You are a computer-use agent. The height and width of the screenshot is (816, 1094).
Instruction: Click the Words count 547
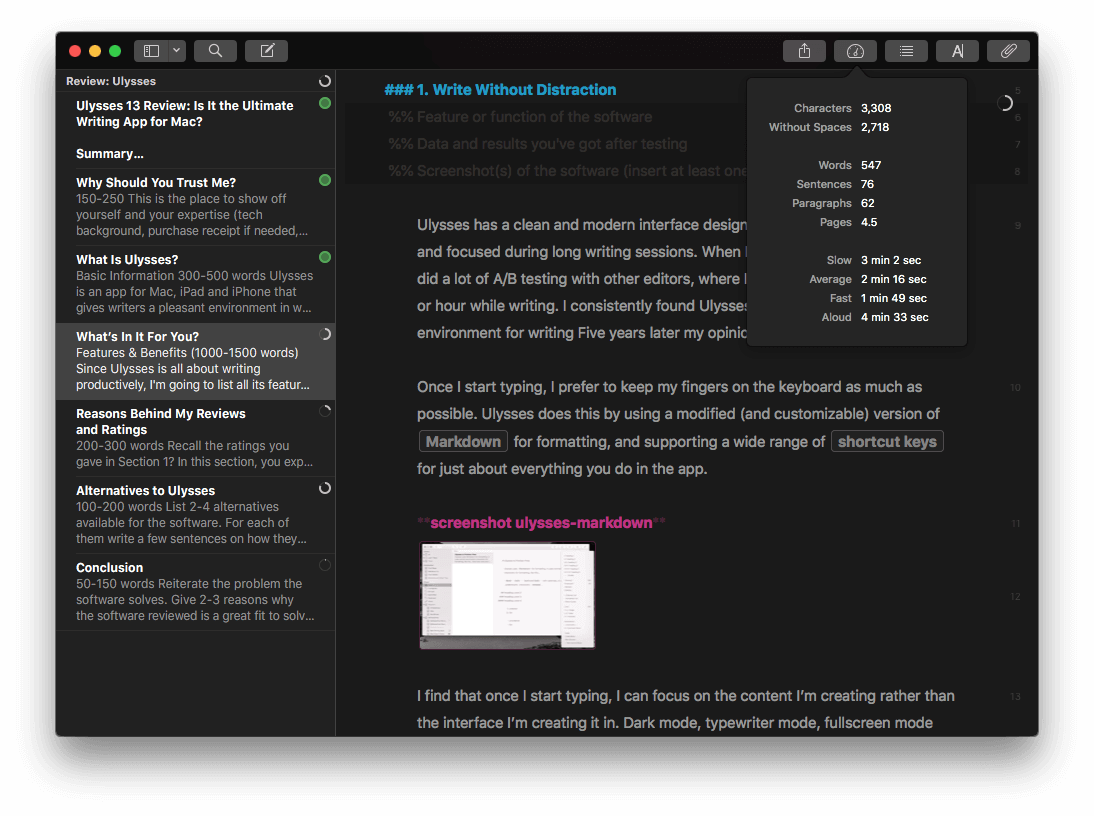coord(871,165)
